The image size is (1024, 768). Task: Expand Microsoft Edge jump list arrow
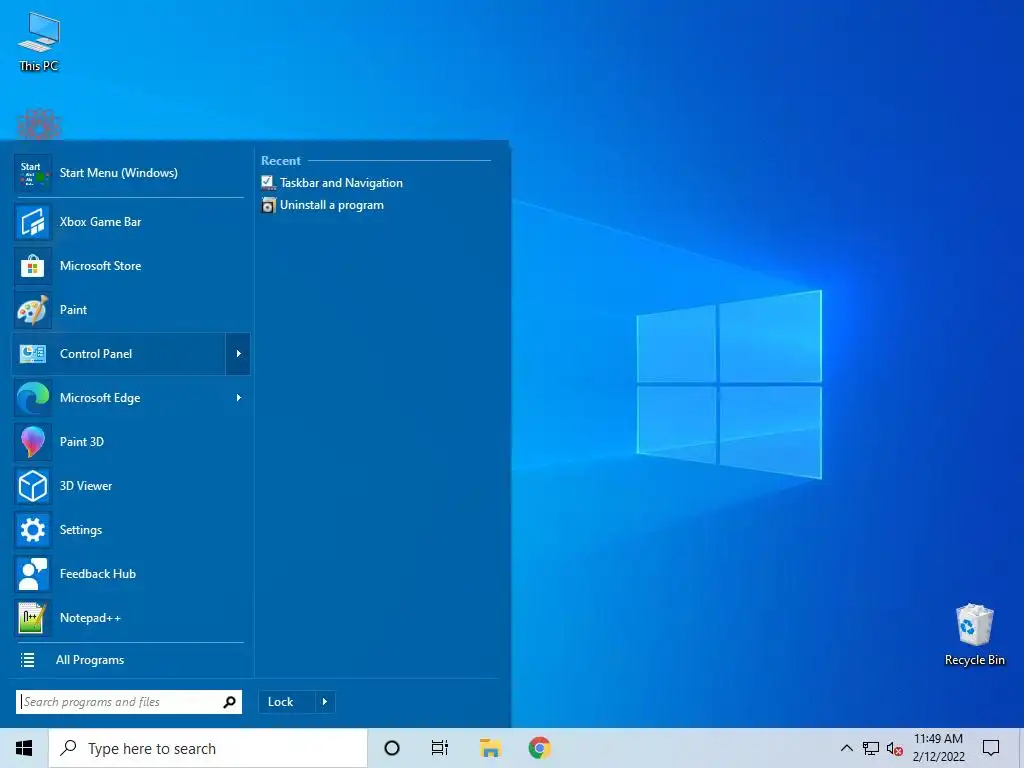tap(238, 398)
